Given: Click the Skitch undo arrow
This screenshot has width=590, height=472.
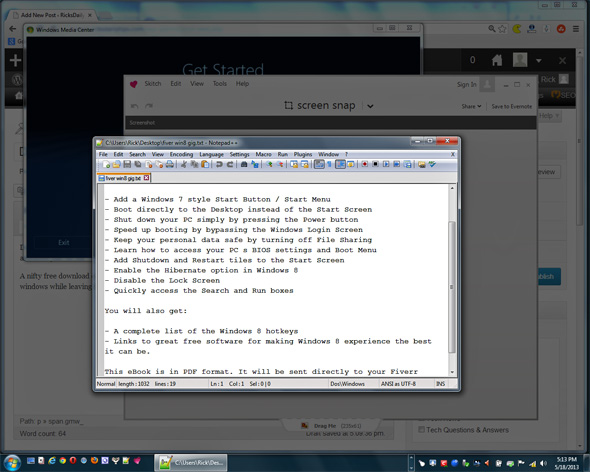Looking at the screenshot, I should (134, 107).
